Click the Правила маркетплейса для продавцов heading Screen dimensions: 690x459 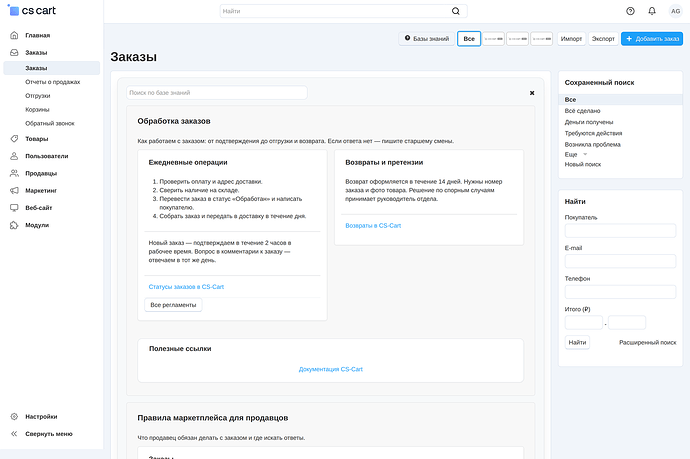(213, 418)
